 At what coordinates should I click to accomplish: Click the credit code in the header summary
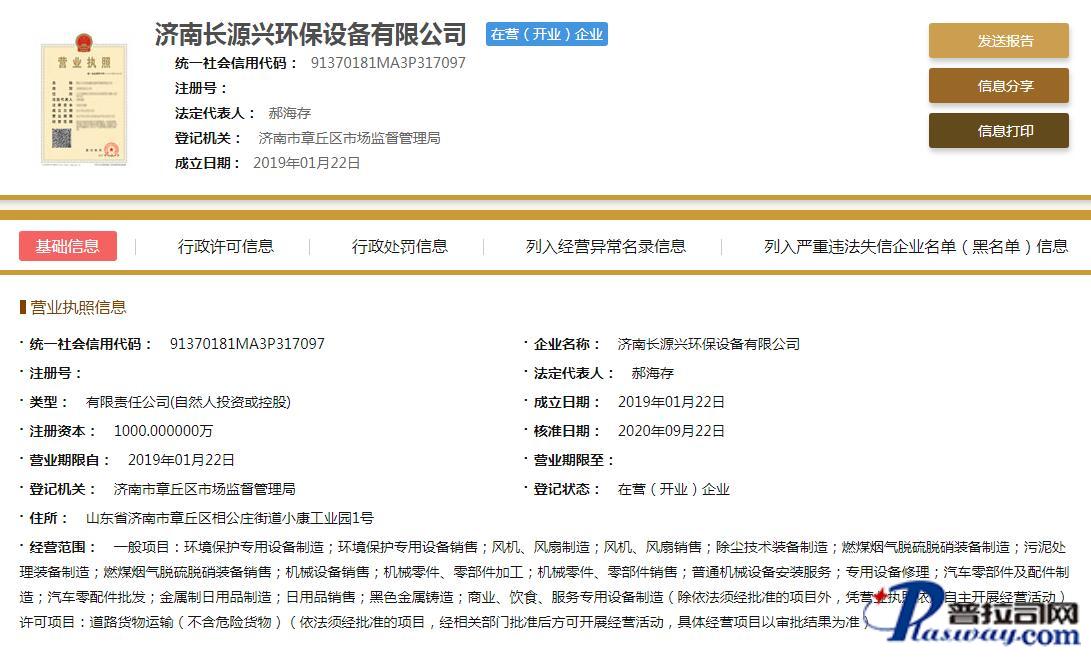pyautogui.click(x=388, y=62)
